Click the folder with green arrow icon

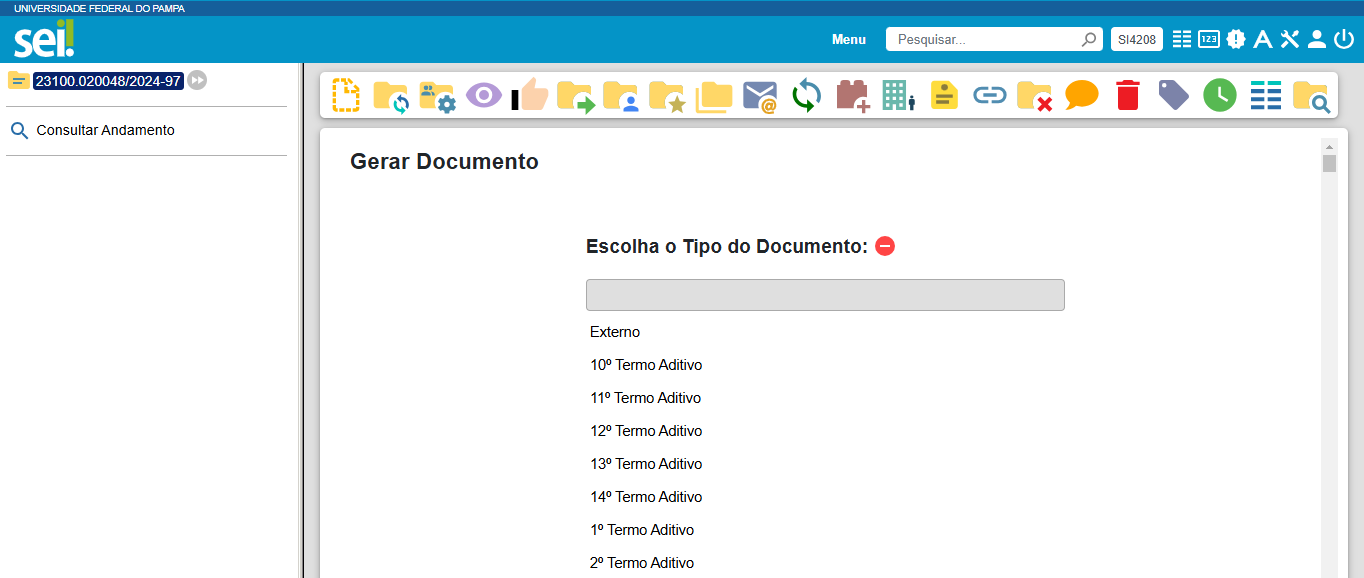coord(575,96)
